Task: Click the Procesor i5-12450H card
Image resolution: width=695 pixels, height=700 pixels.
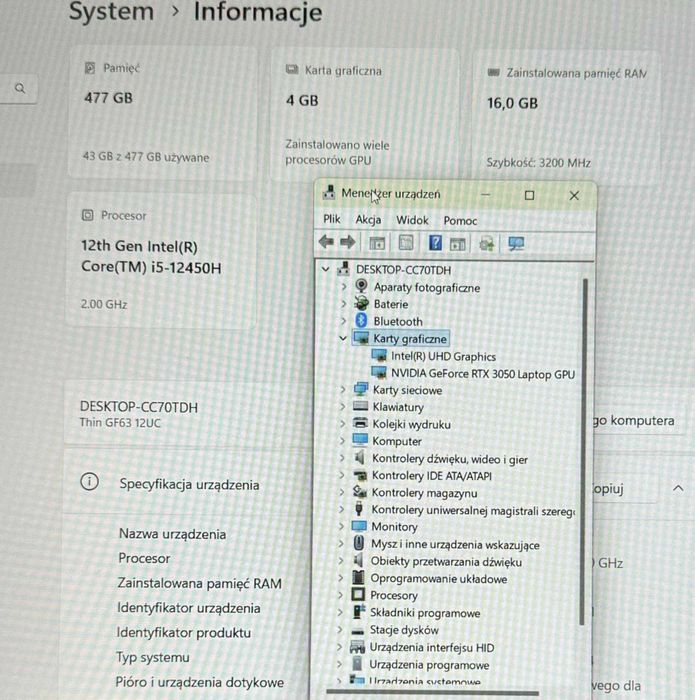Action: pos(161,261)
